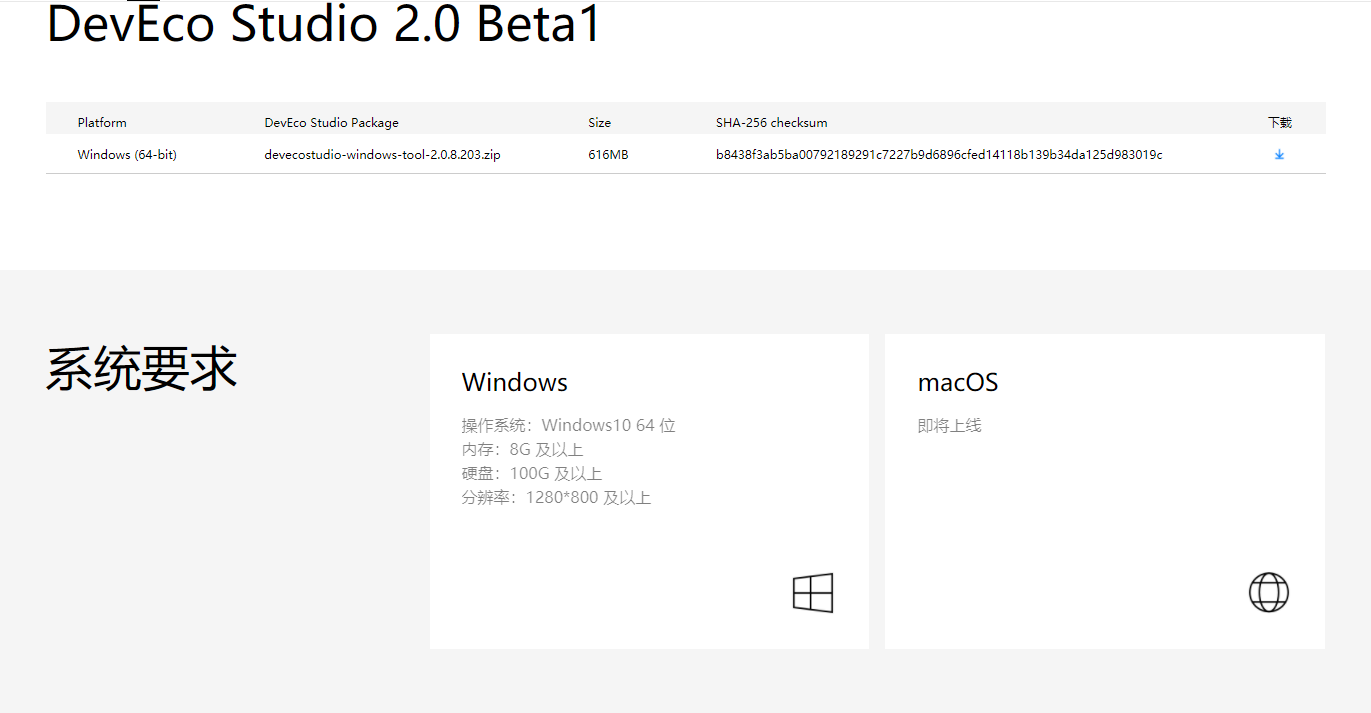Click the macOS title in the requirements card

coord(957,382)
